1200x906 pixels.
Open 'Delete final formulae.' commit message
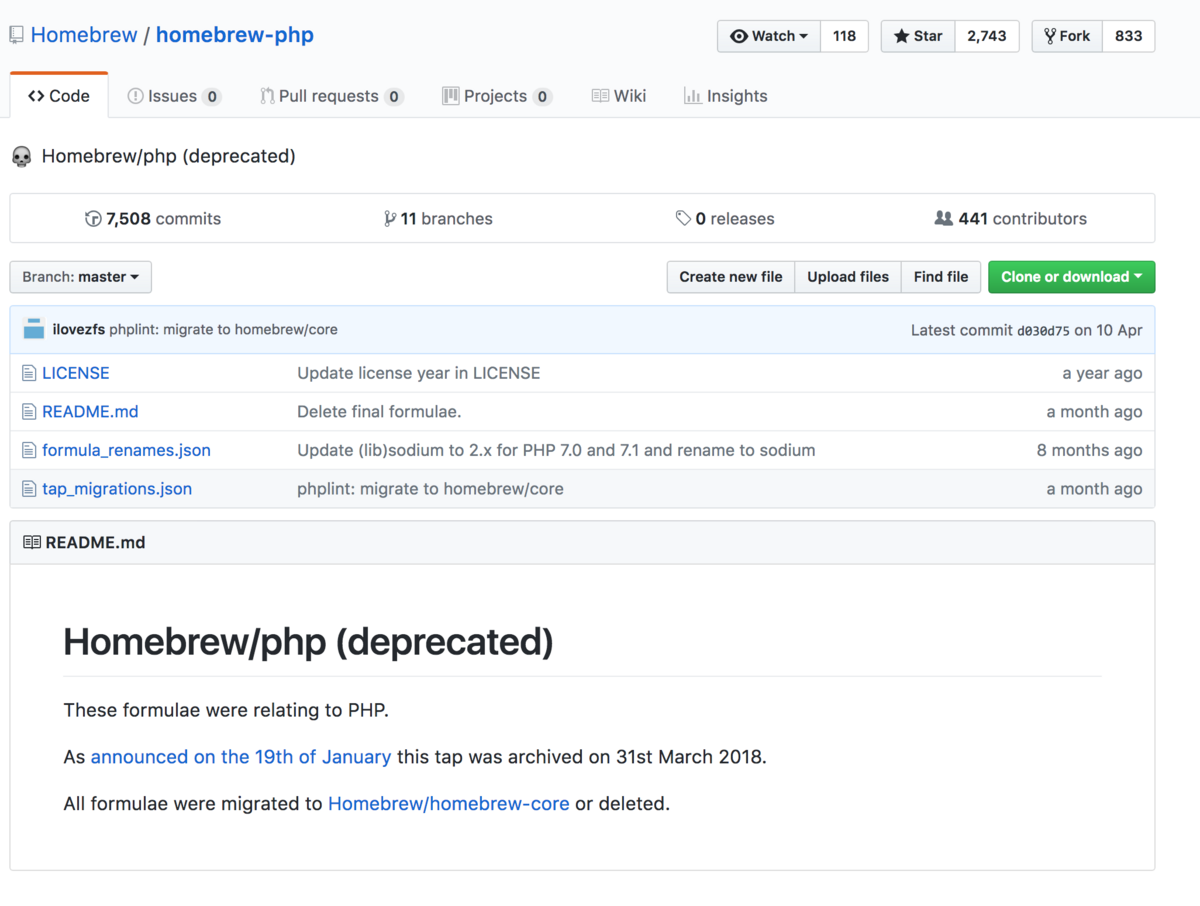(379, 412)
